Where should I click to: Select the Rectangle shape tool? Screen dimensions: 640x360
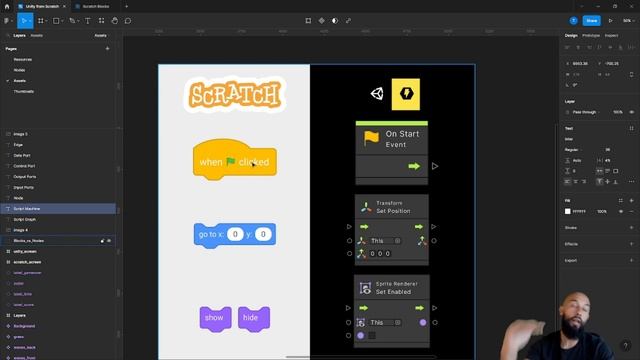coord(56,21)
